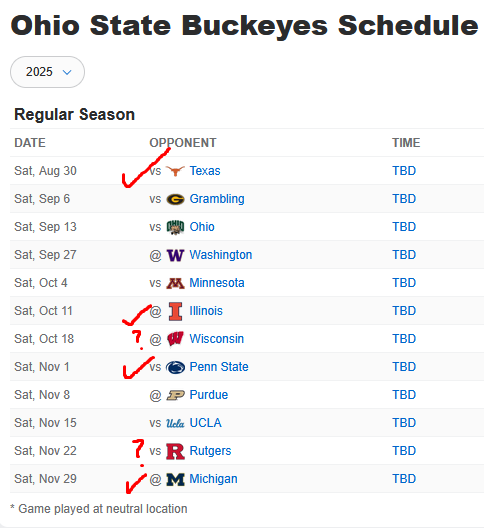This screenshot has height=528, width=484.
Task: Click the Grambling team logo
Action: click(175, 199)
